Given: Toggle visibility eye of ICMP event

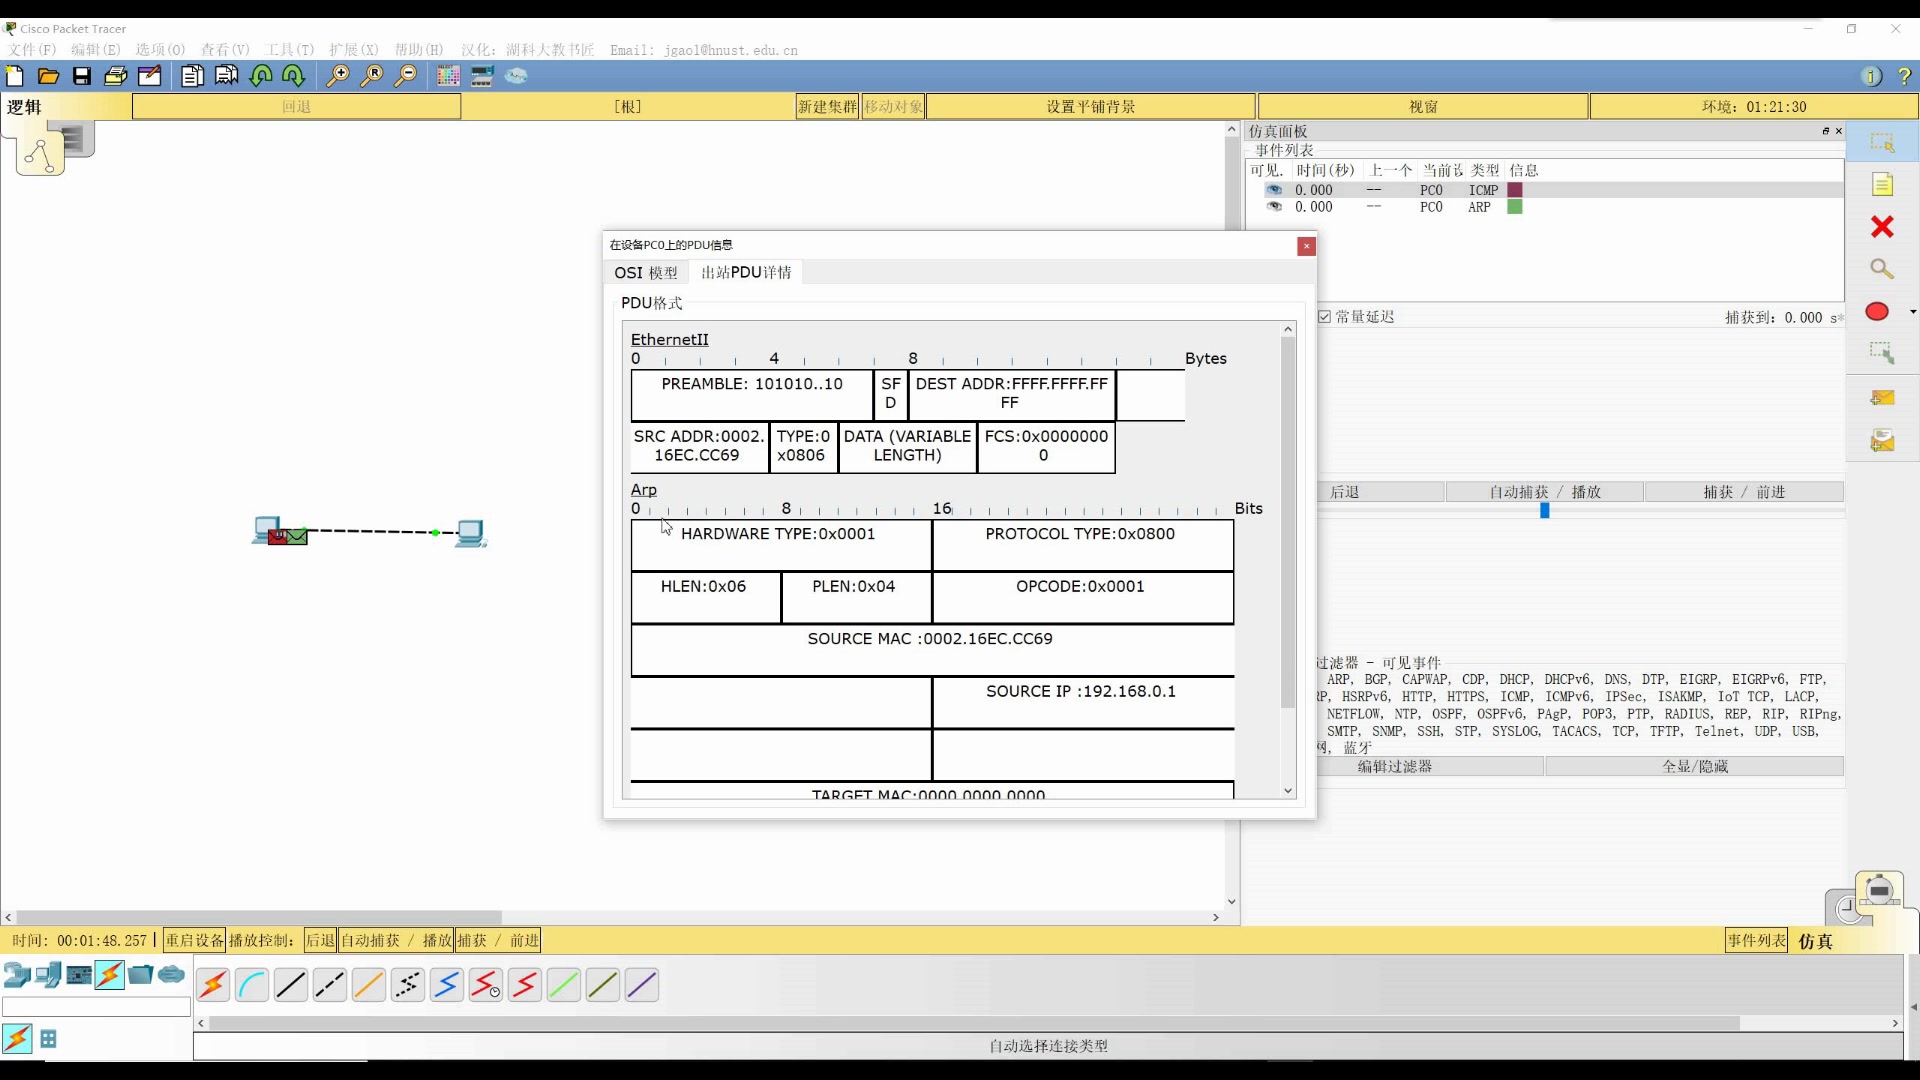Looking at the screenshot, I should (1274, 190).
